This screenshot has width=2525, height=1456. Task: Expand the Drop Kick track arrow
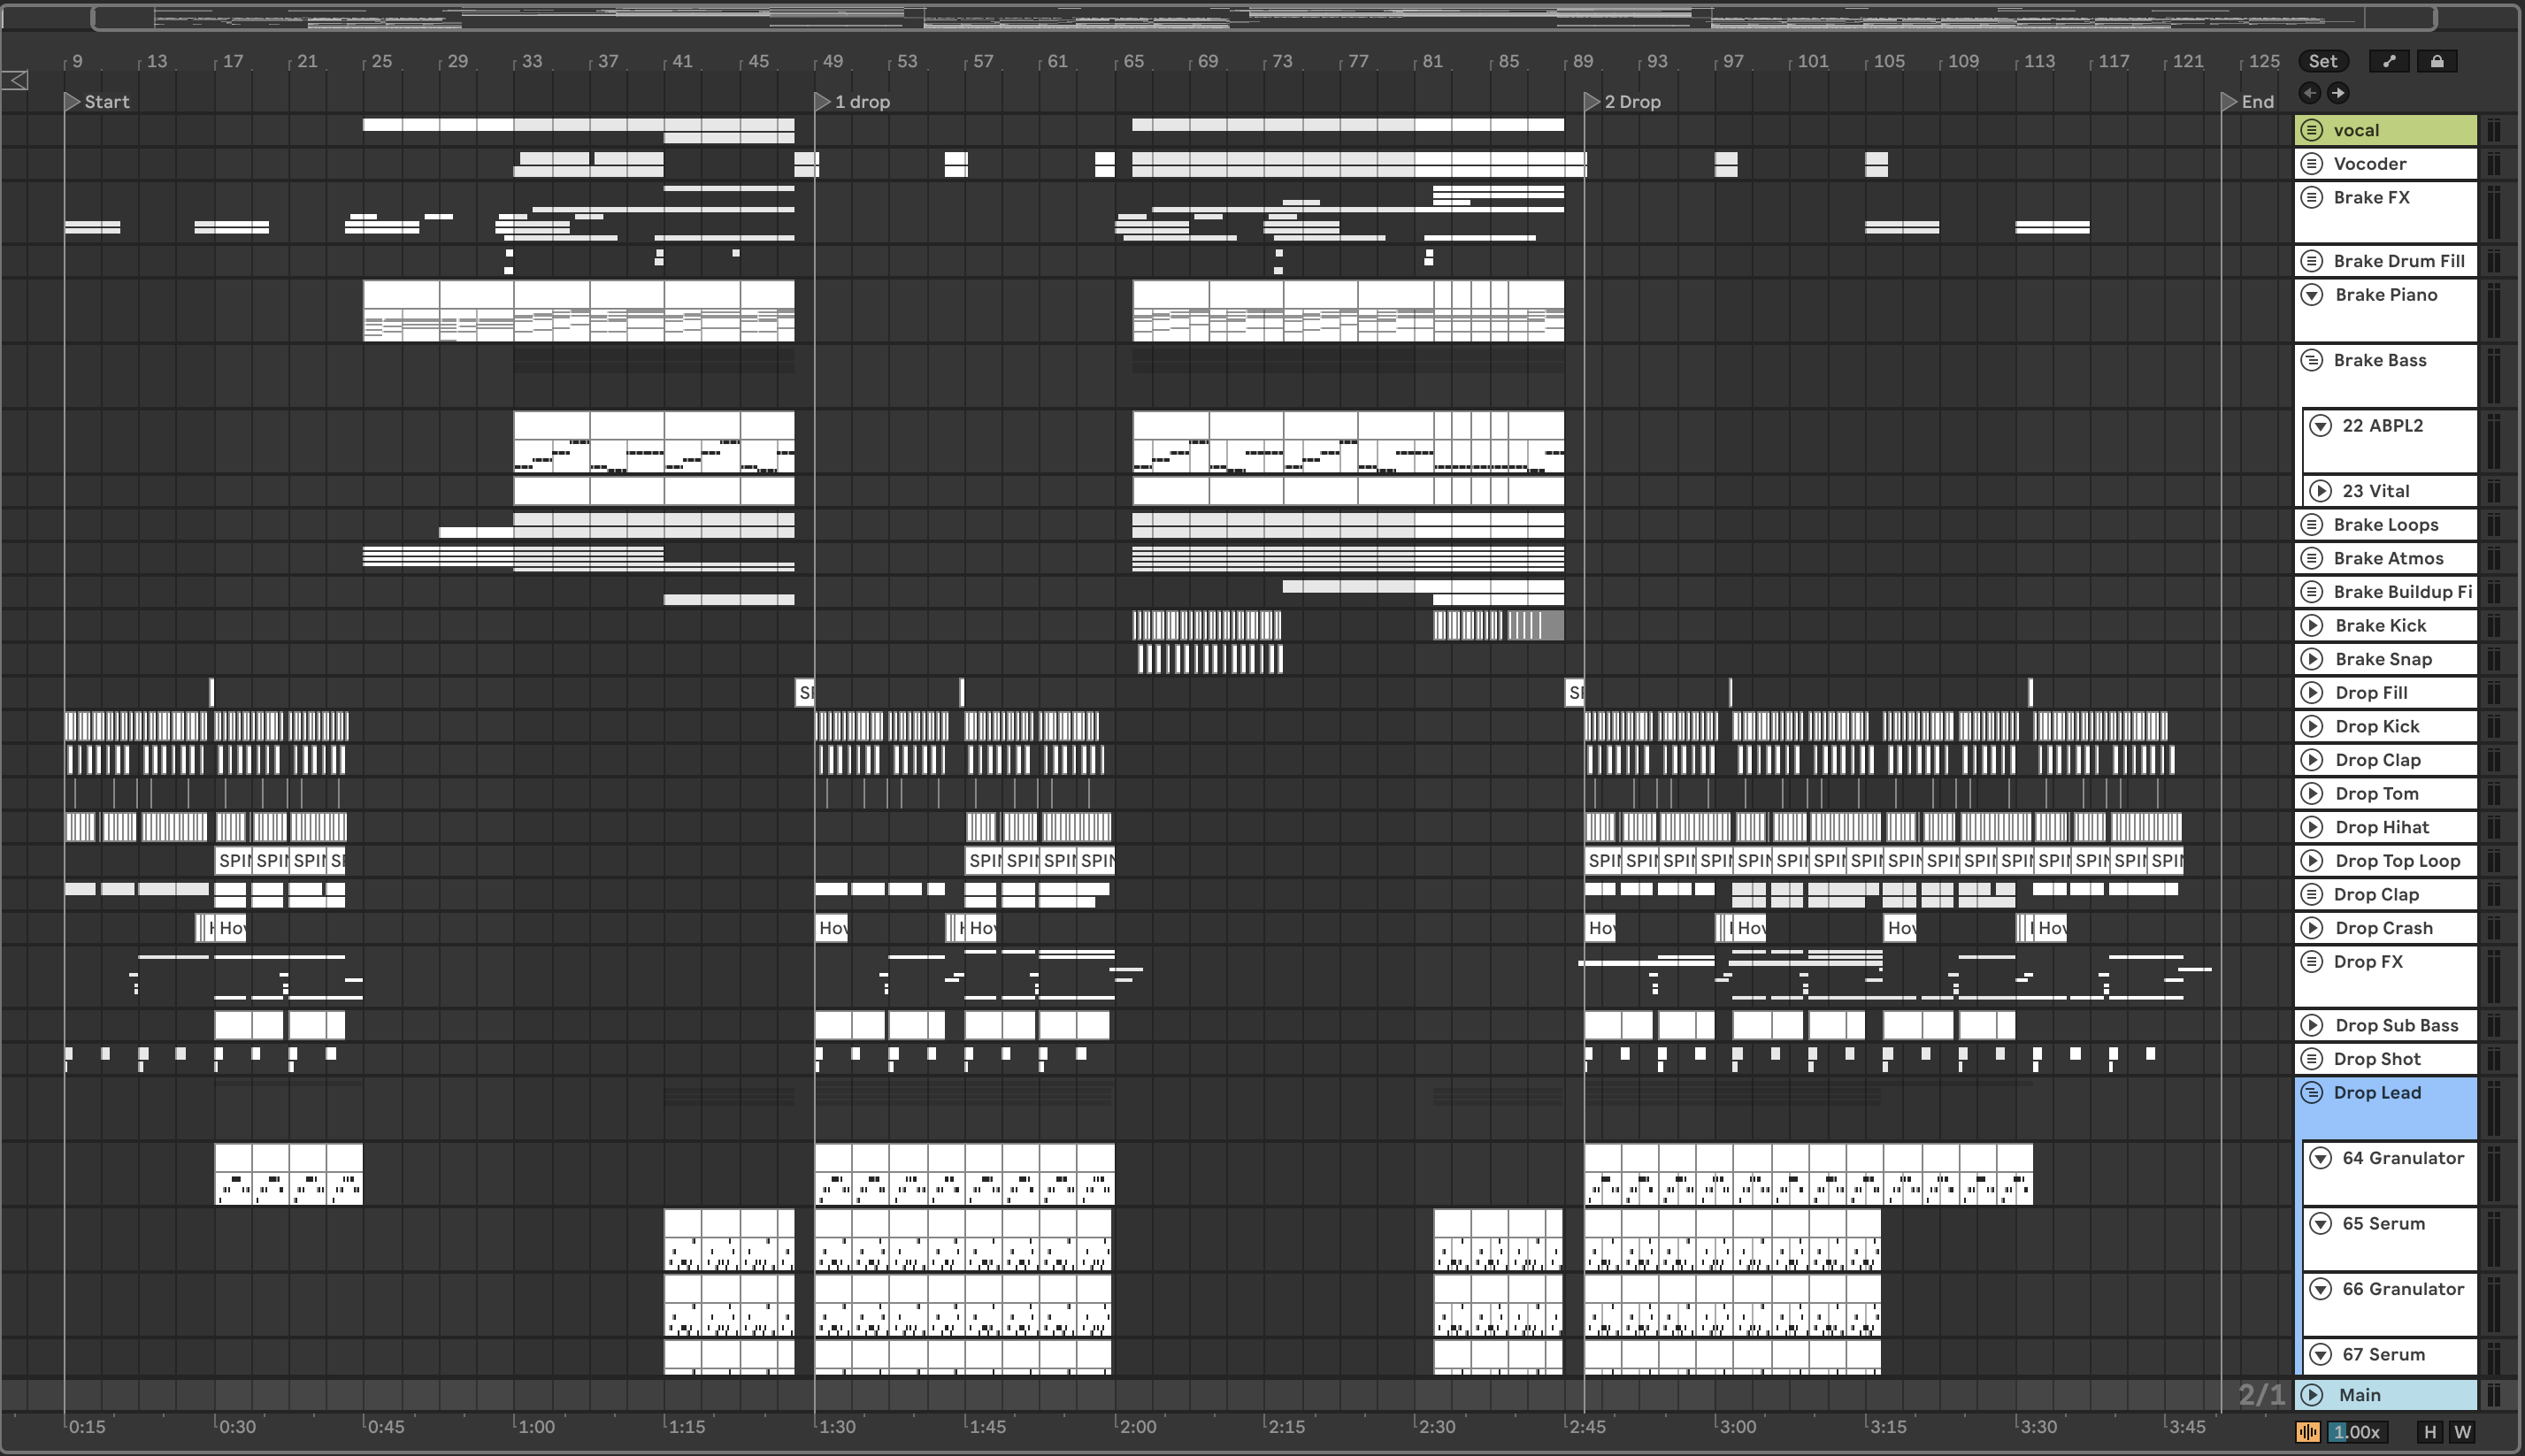pos(2311,726)
